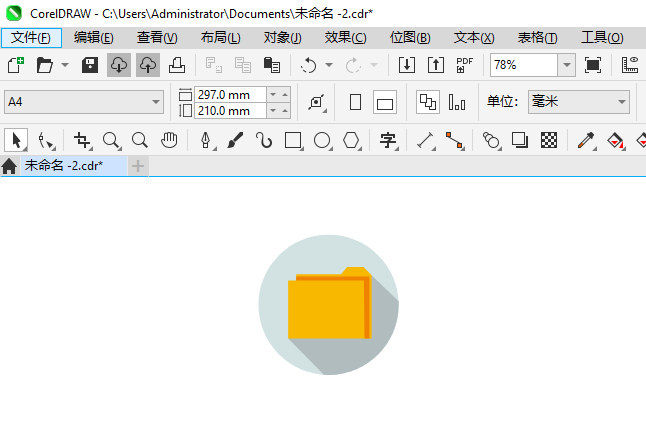Click the page width field 297.0 mm
Image resolution: width=646 pixels, height=435 pixels.
pyautogui.click(x=230, y=95)
